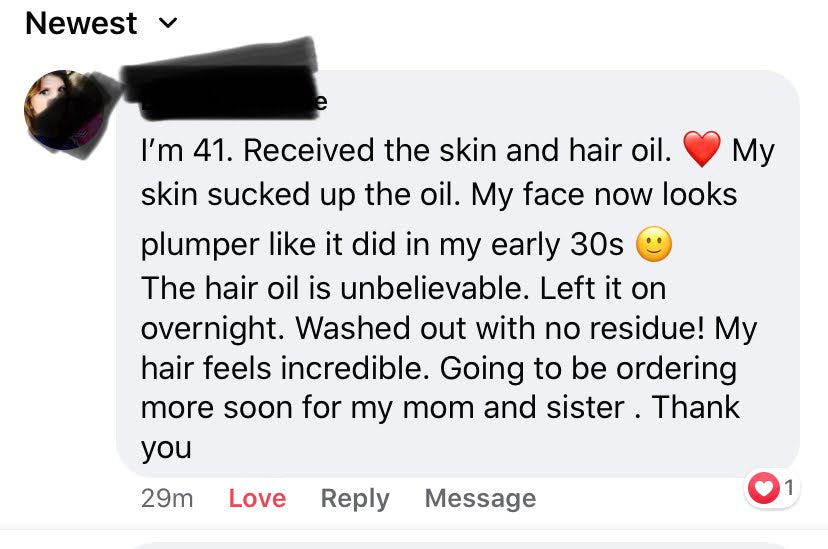Click the next comment bubble at bottom edge

point(459,545)
